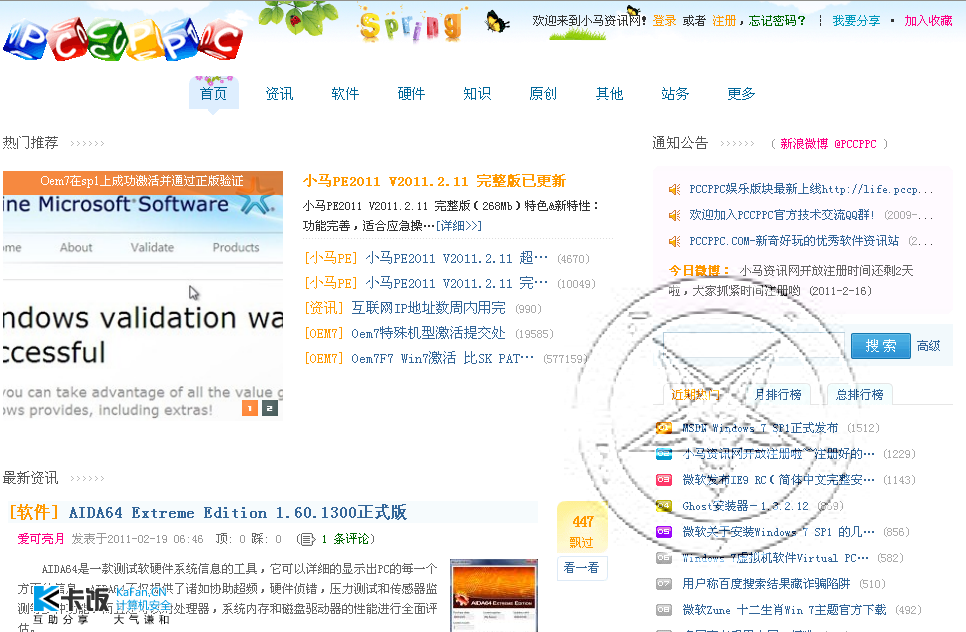The image size is (966, 632).
Task: Open Ghost安装器 1.3.2.12 article
Action: pos(745,506)
